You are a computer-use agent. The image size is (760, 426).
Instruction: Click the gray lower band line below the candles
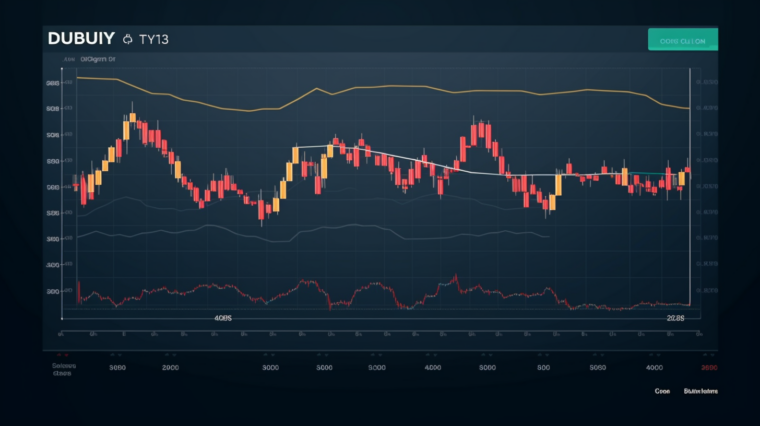coord(300,236)
